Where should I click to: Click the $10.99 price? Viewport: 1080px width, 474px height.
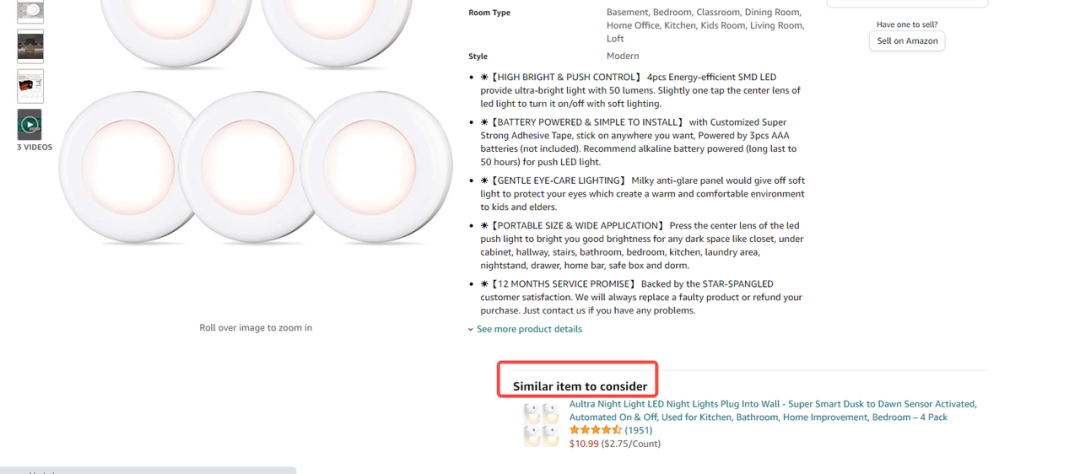(583, 443)
